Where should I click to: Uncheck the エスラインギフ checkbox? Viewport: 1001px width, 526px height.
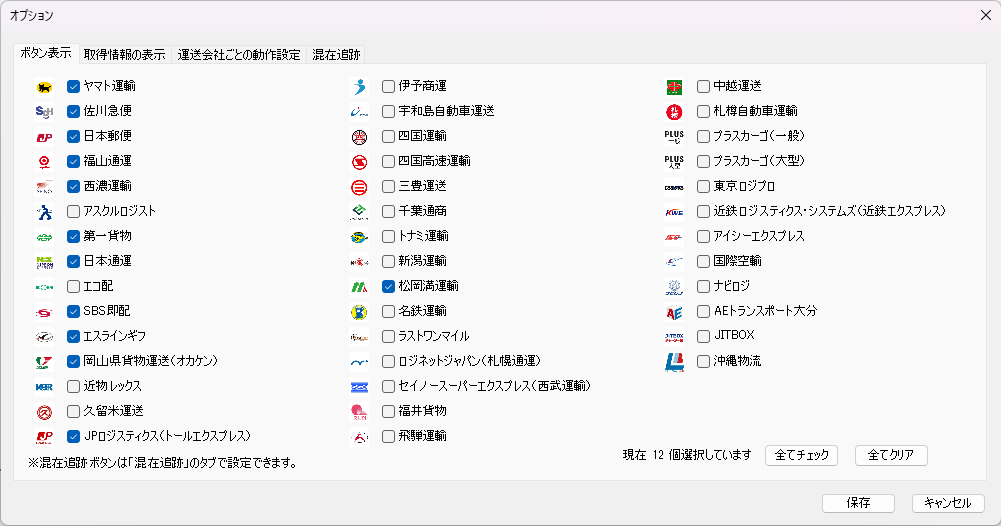73,336
